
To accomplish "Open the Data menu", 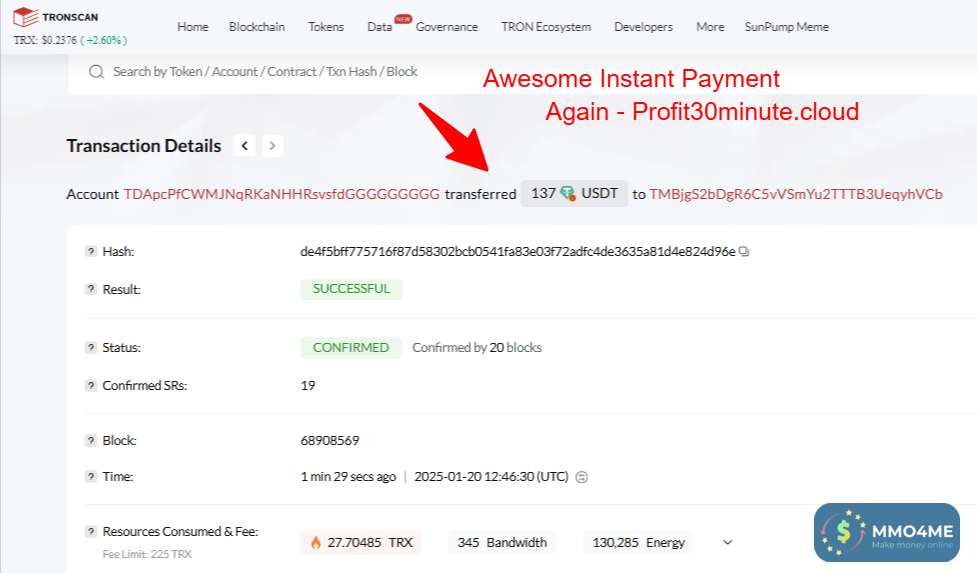I will [x=379, y=27].
